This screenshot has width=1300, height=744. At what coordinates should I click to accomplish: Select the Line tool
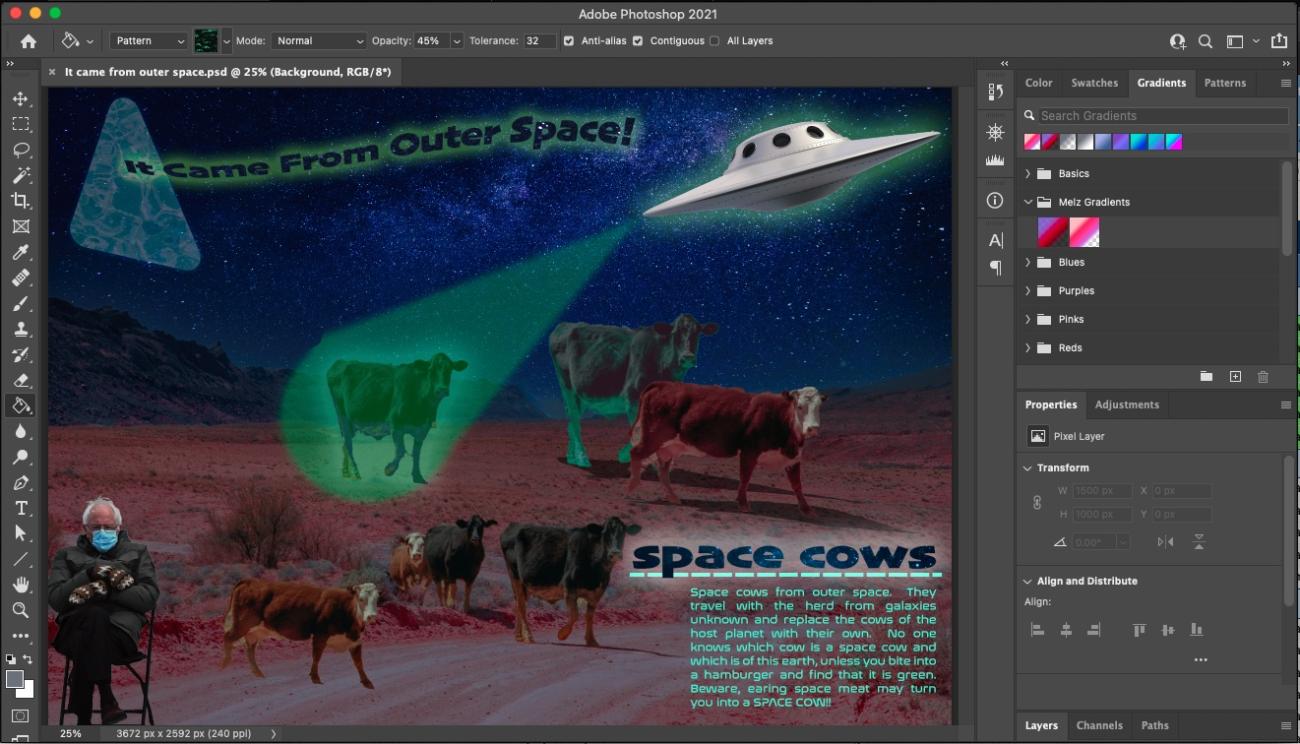point(21,559)
